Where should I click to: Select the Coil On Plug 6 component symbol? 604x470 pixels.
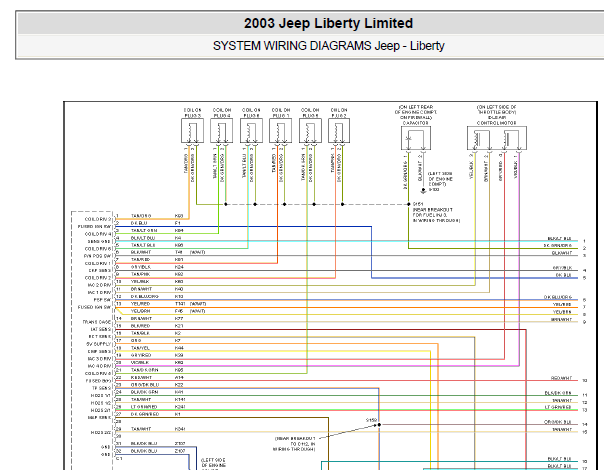tap(251, 131)
